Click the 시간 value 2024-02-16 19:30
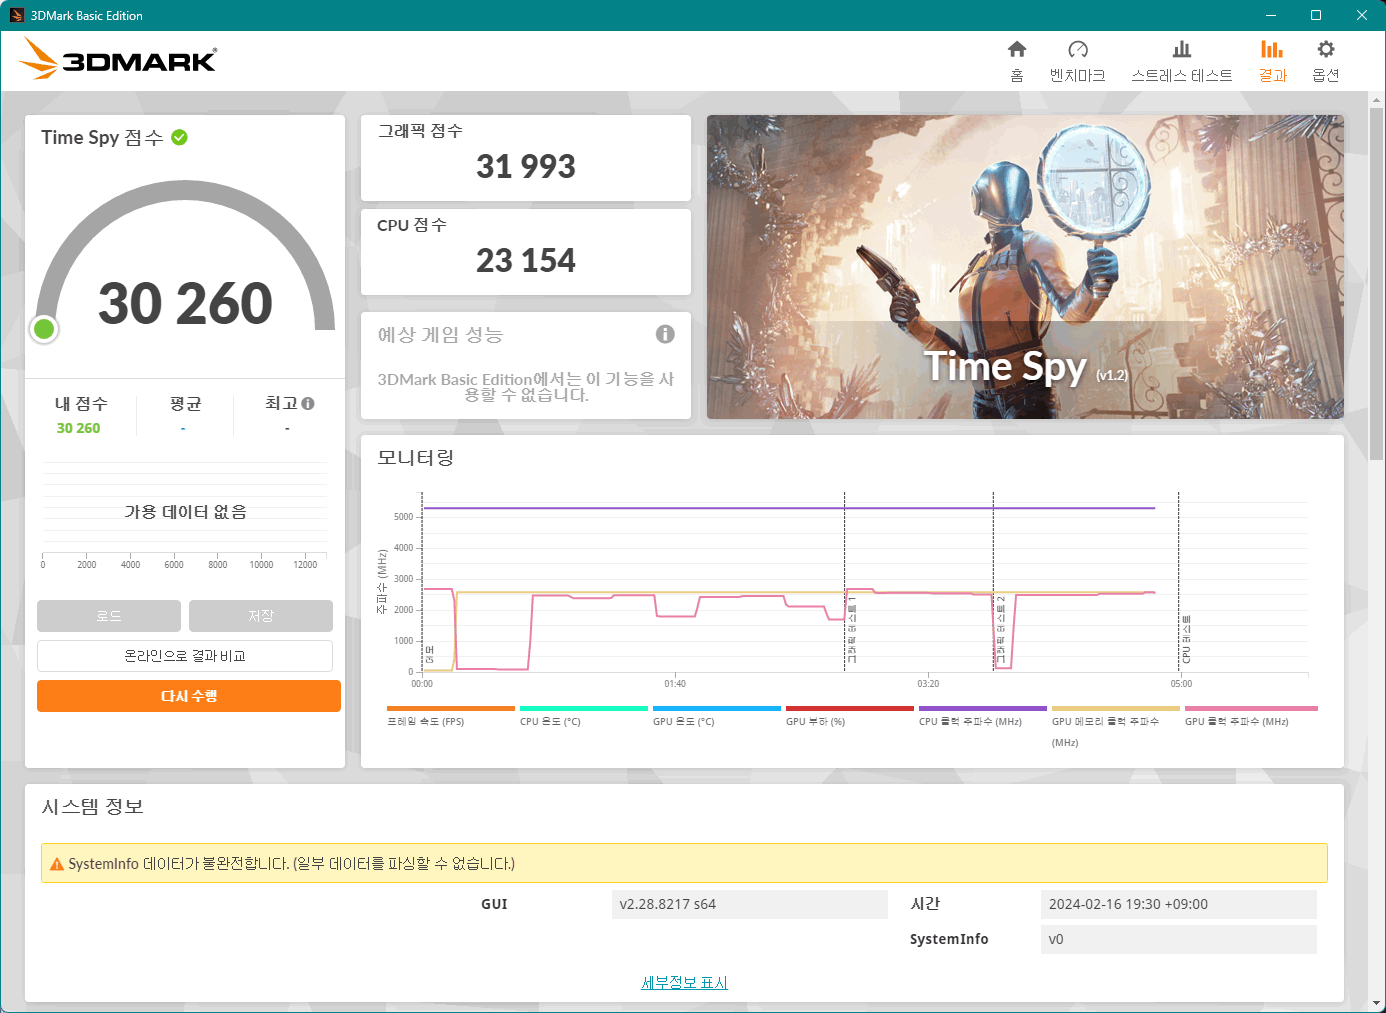Image resolution: width=1386 pixels, height=1013 pixels. (1179, 904)
